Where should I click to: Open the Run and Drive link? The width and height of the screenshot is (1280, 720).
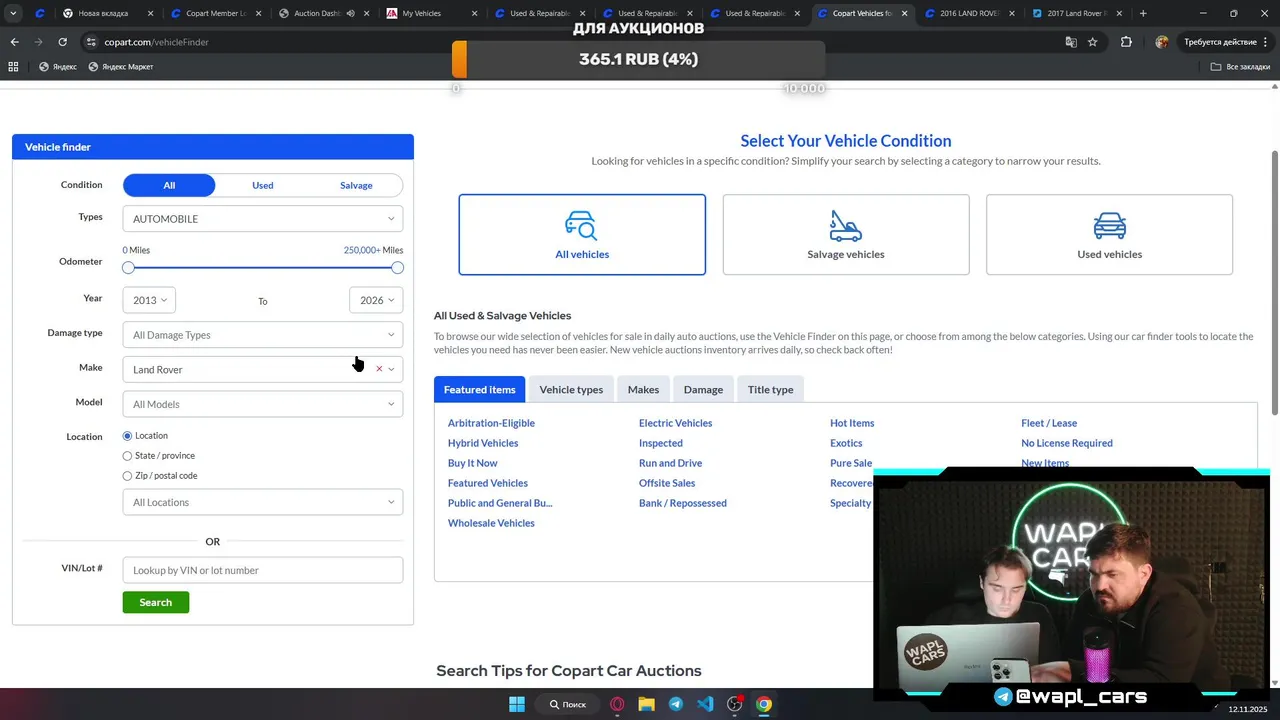[x=670, y=463]
